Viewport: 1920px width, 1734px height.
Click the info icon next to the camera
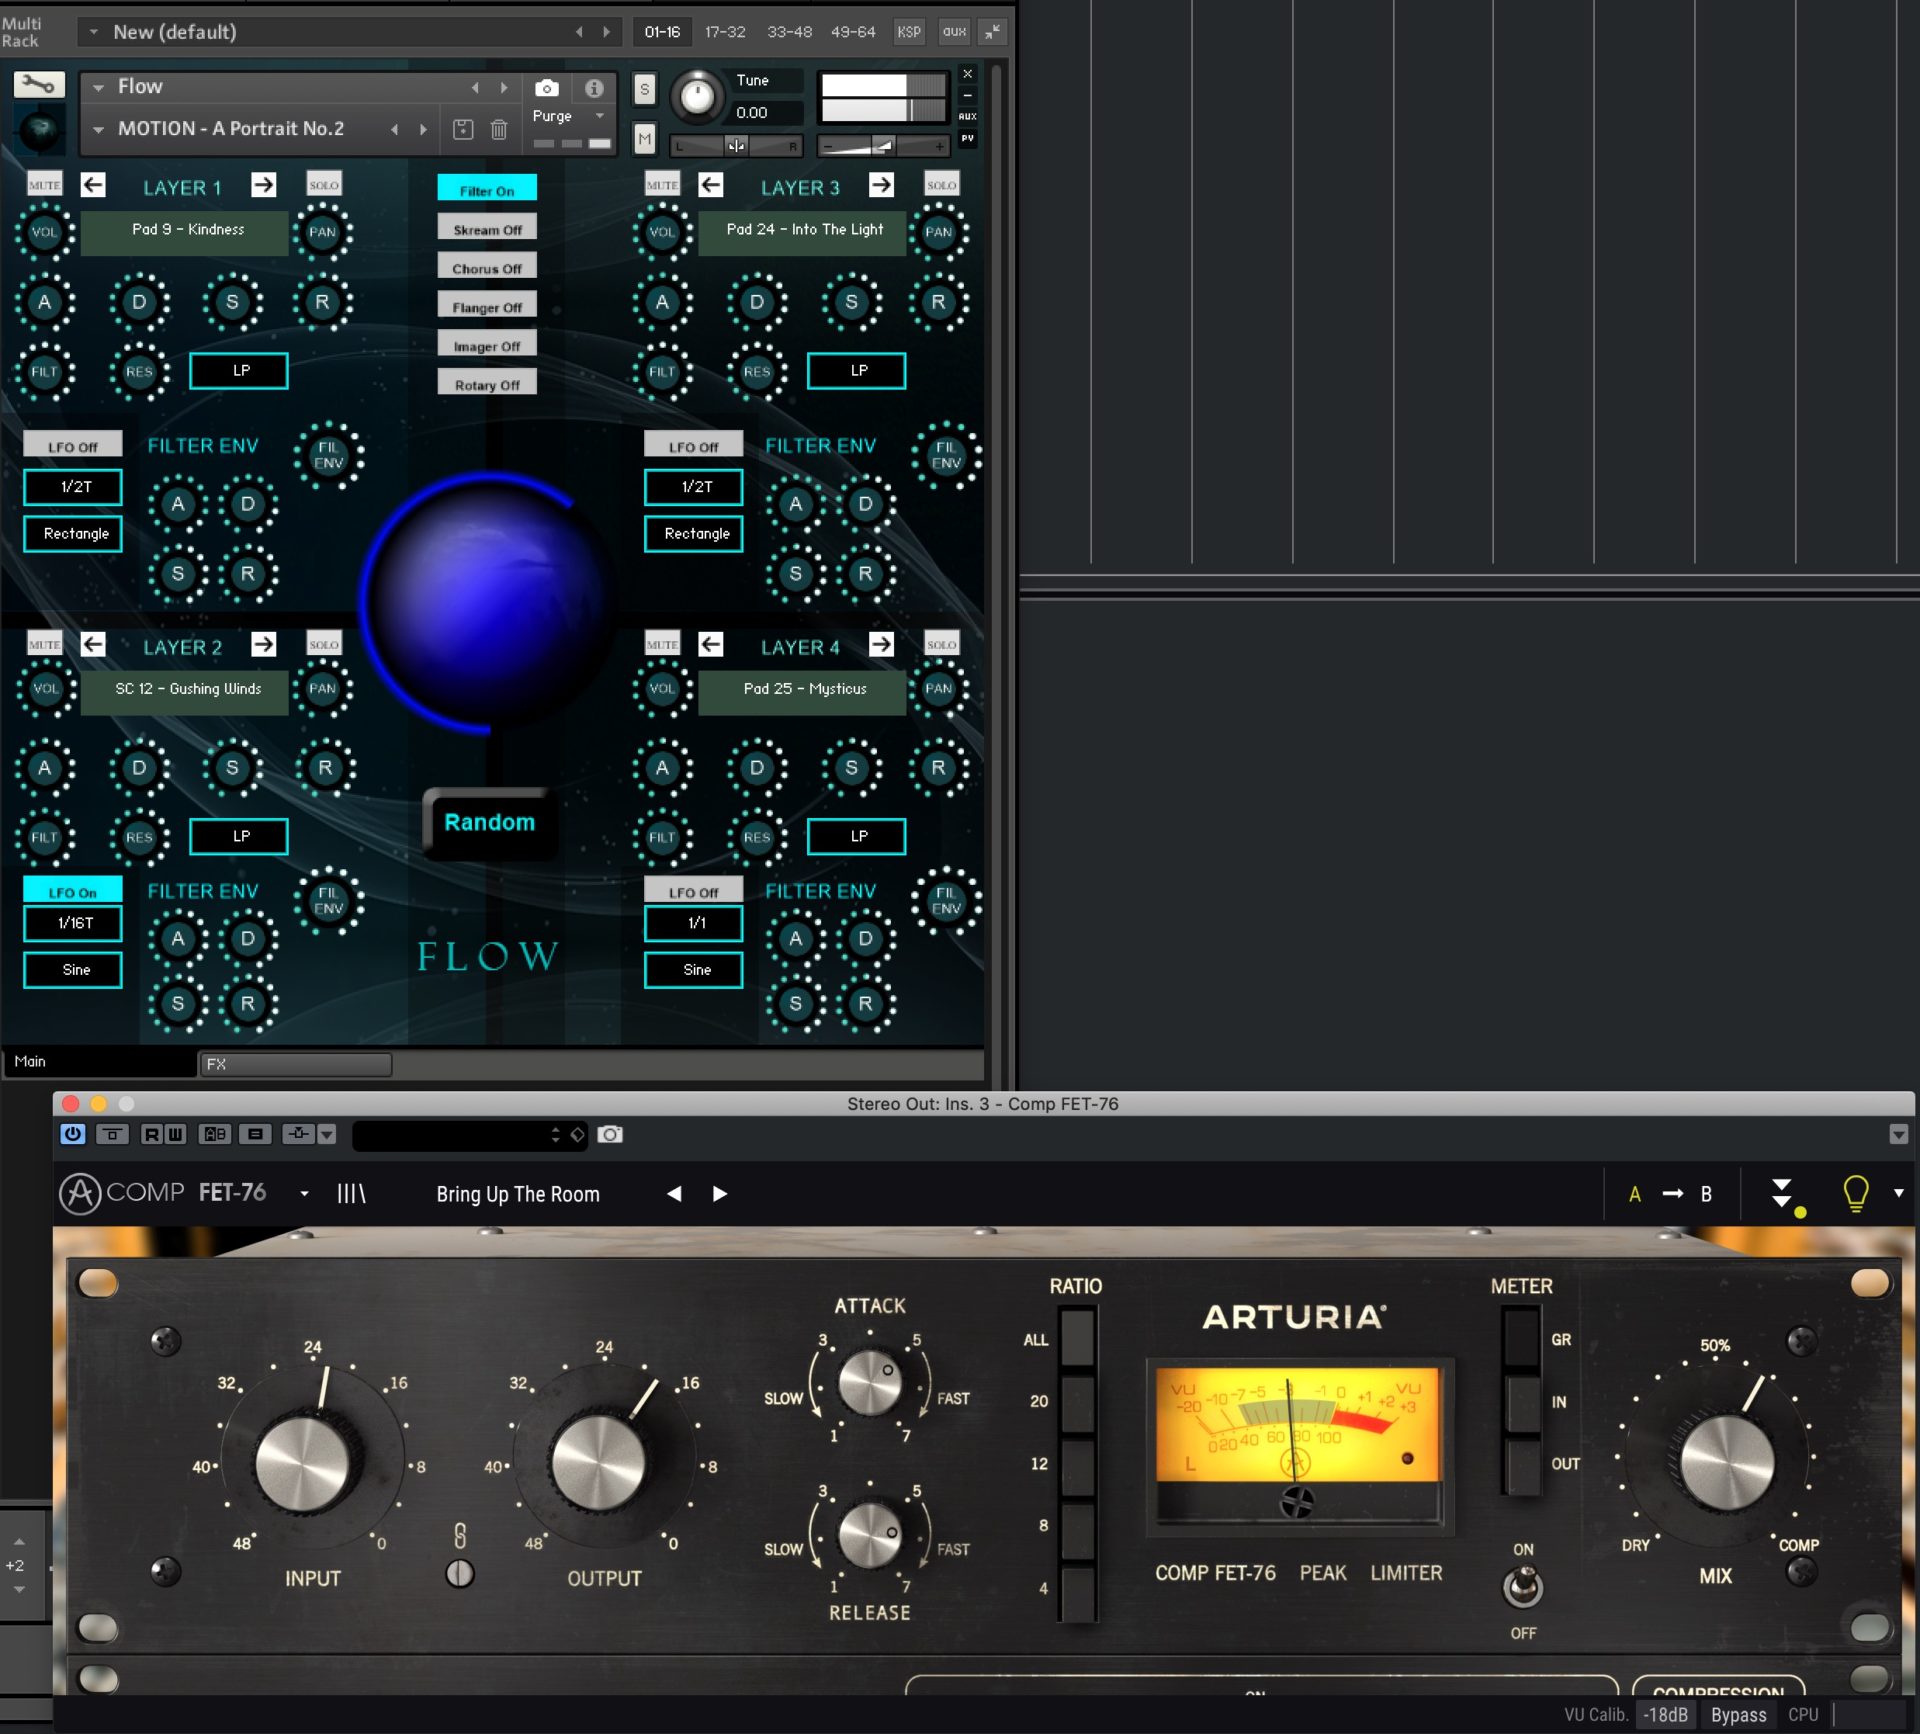pyautogui.click(x=595, y=88)
